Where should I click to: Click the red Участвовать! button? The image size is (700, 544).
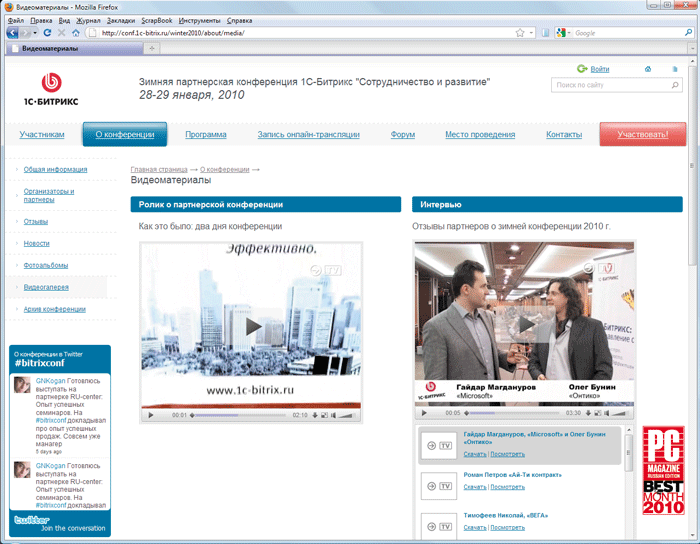[643, 134]
